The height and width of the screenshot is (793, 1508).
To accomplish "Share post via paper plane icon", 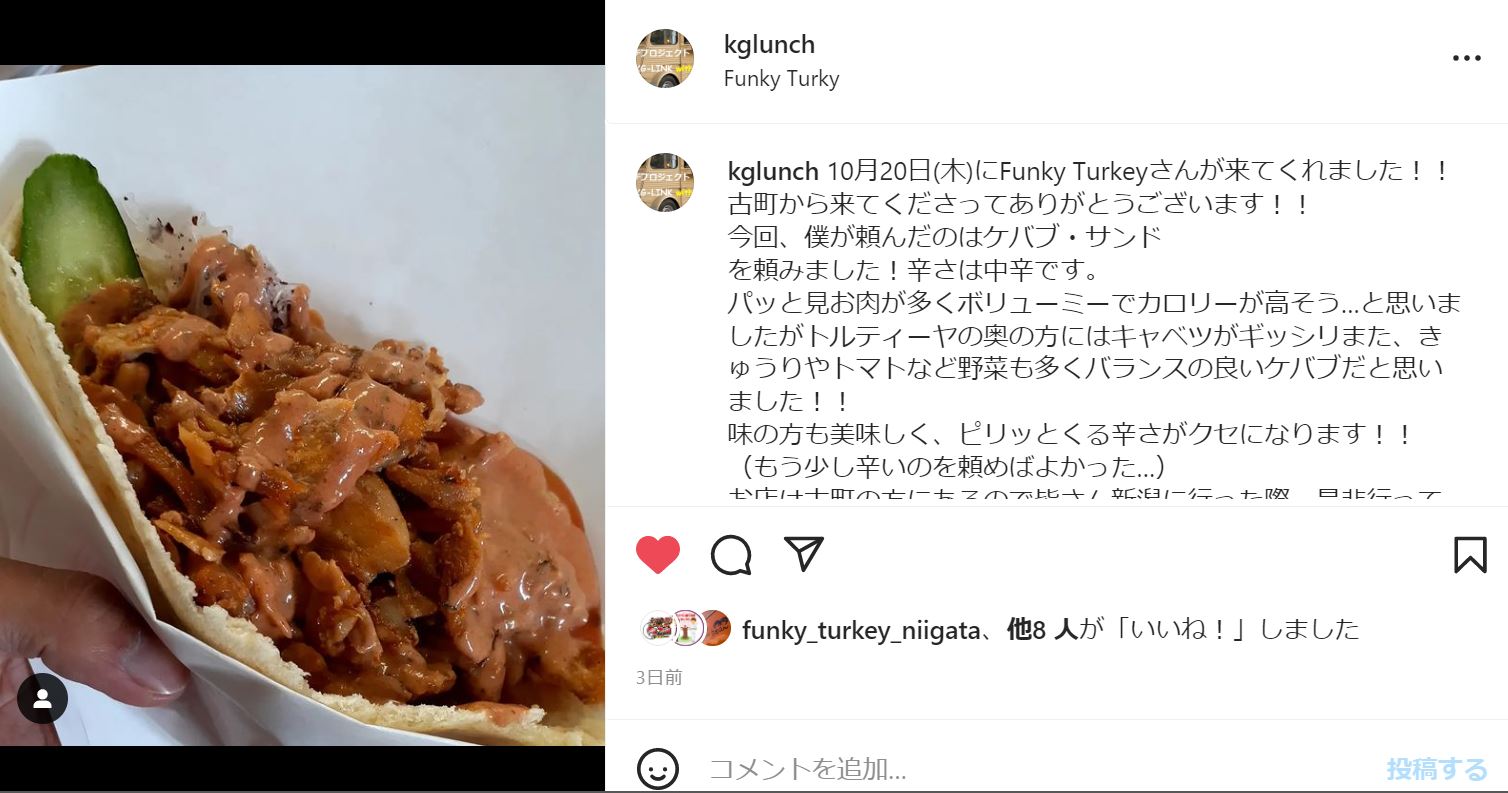I will 804,554.
